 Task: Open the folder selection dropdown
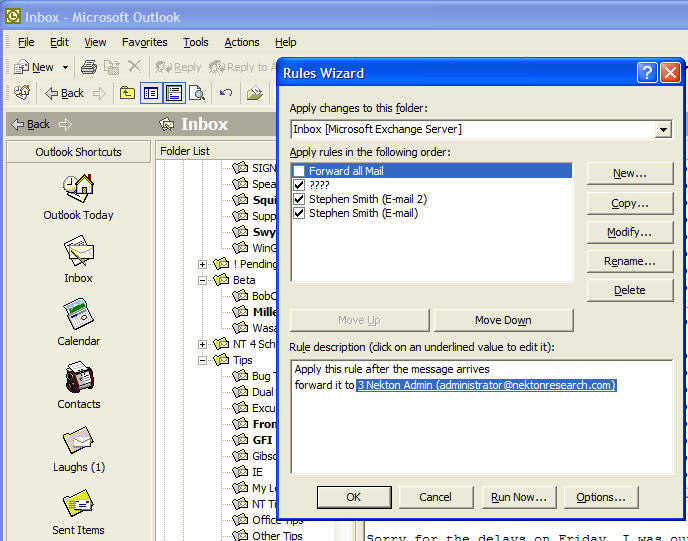(663, 129)
